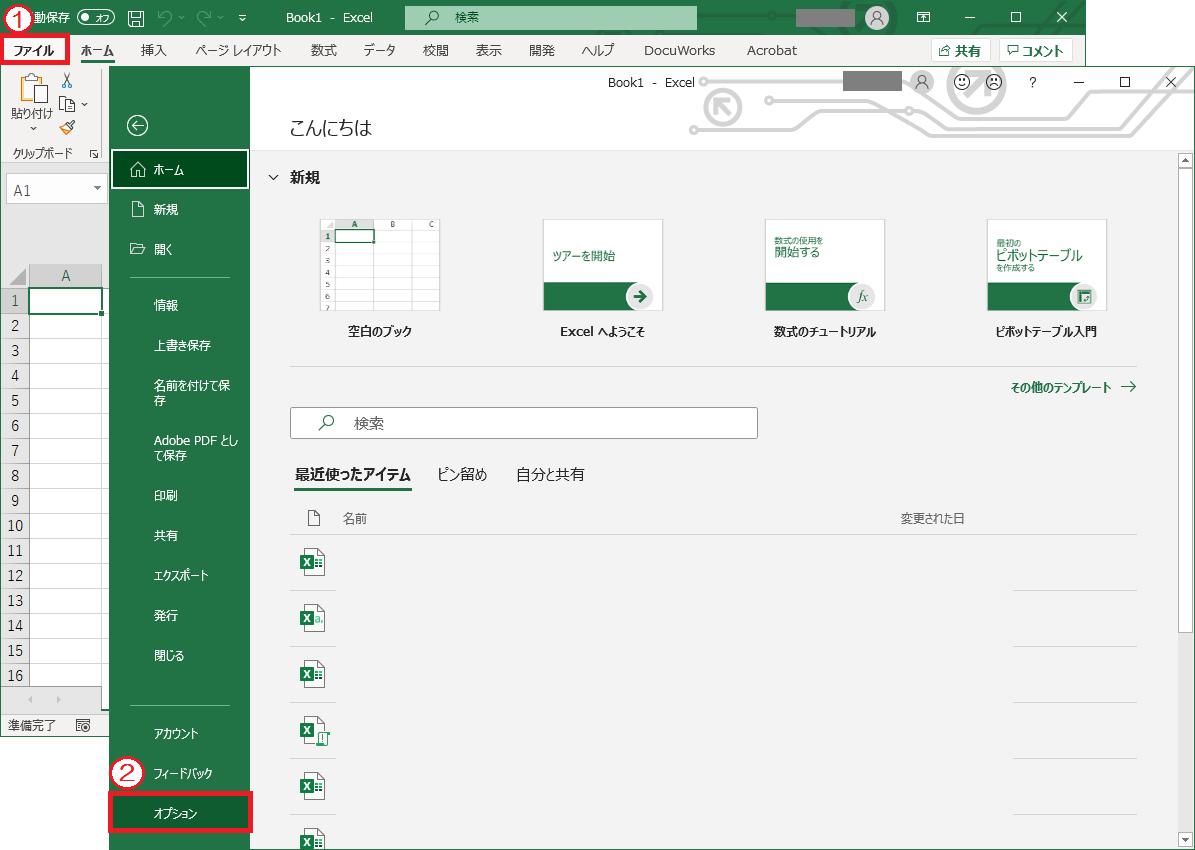
Task: Click the question mark help icon
Action: (x=1033, y=83)
